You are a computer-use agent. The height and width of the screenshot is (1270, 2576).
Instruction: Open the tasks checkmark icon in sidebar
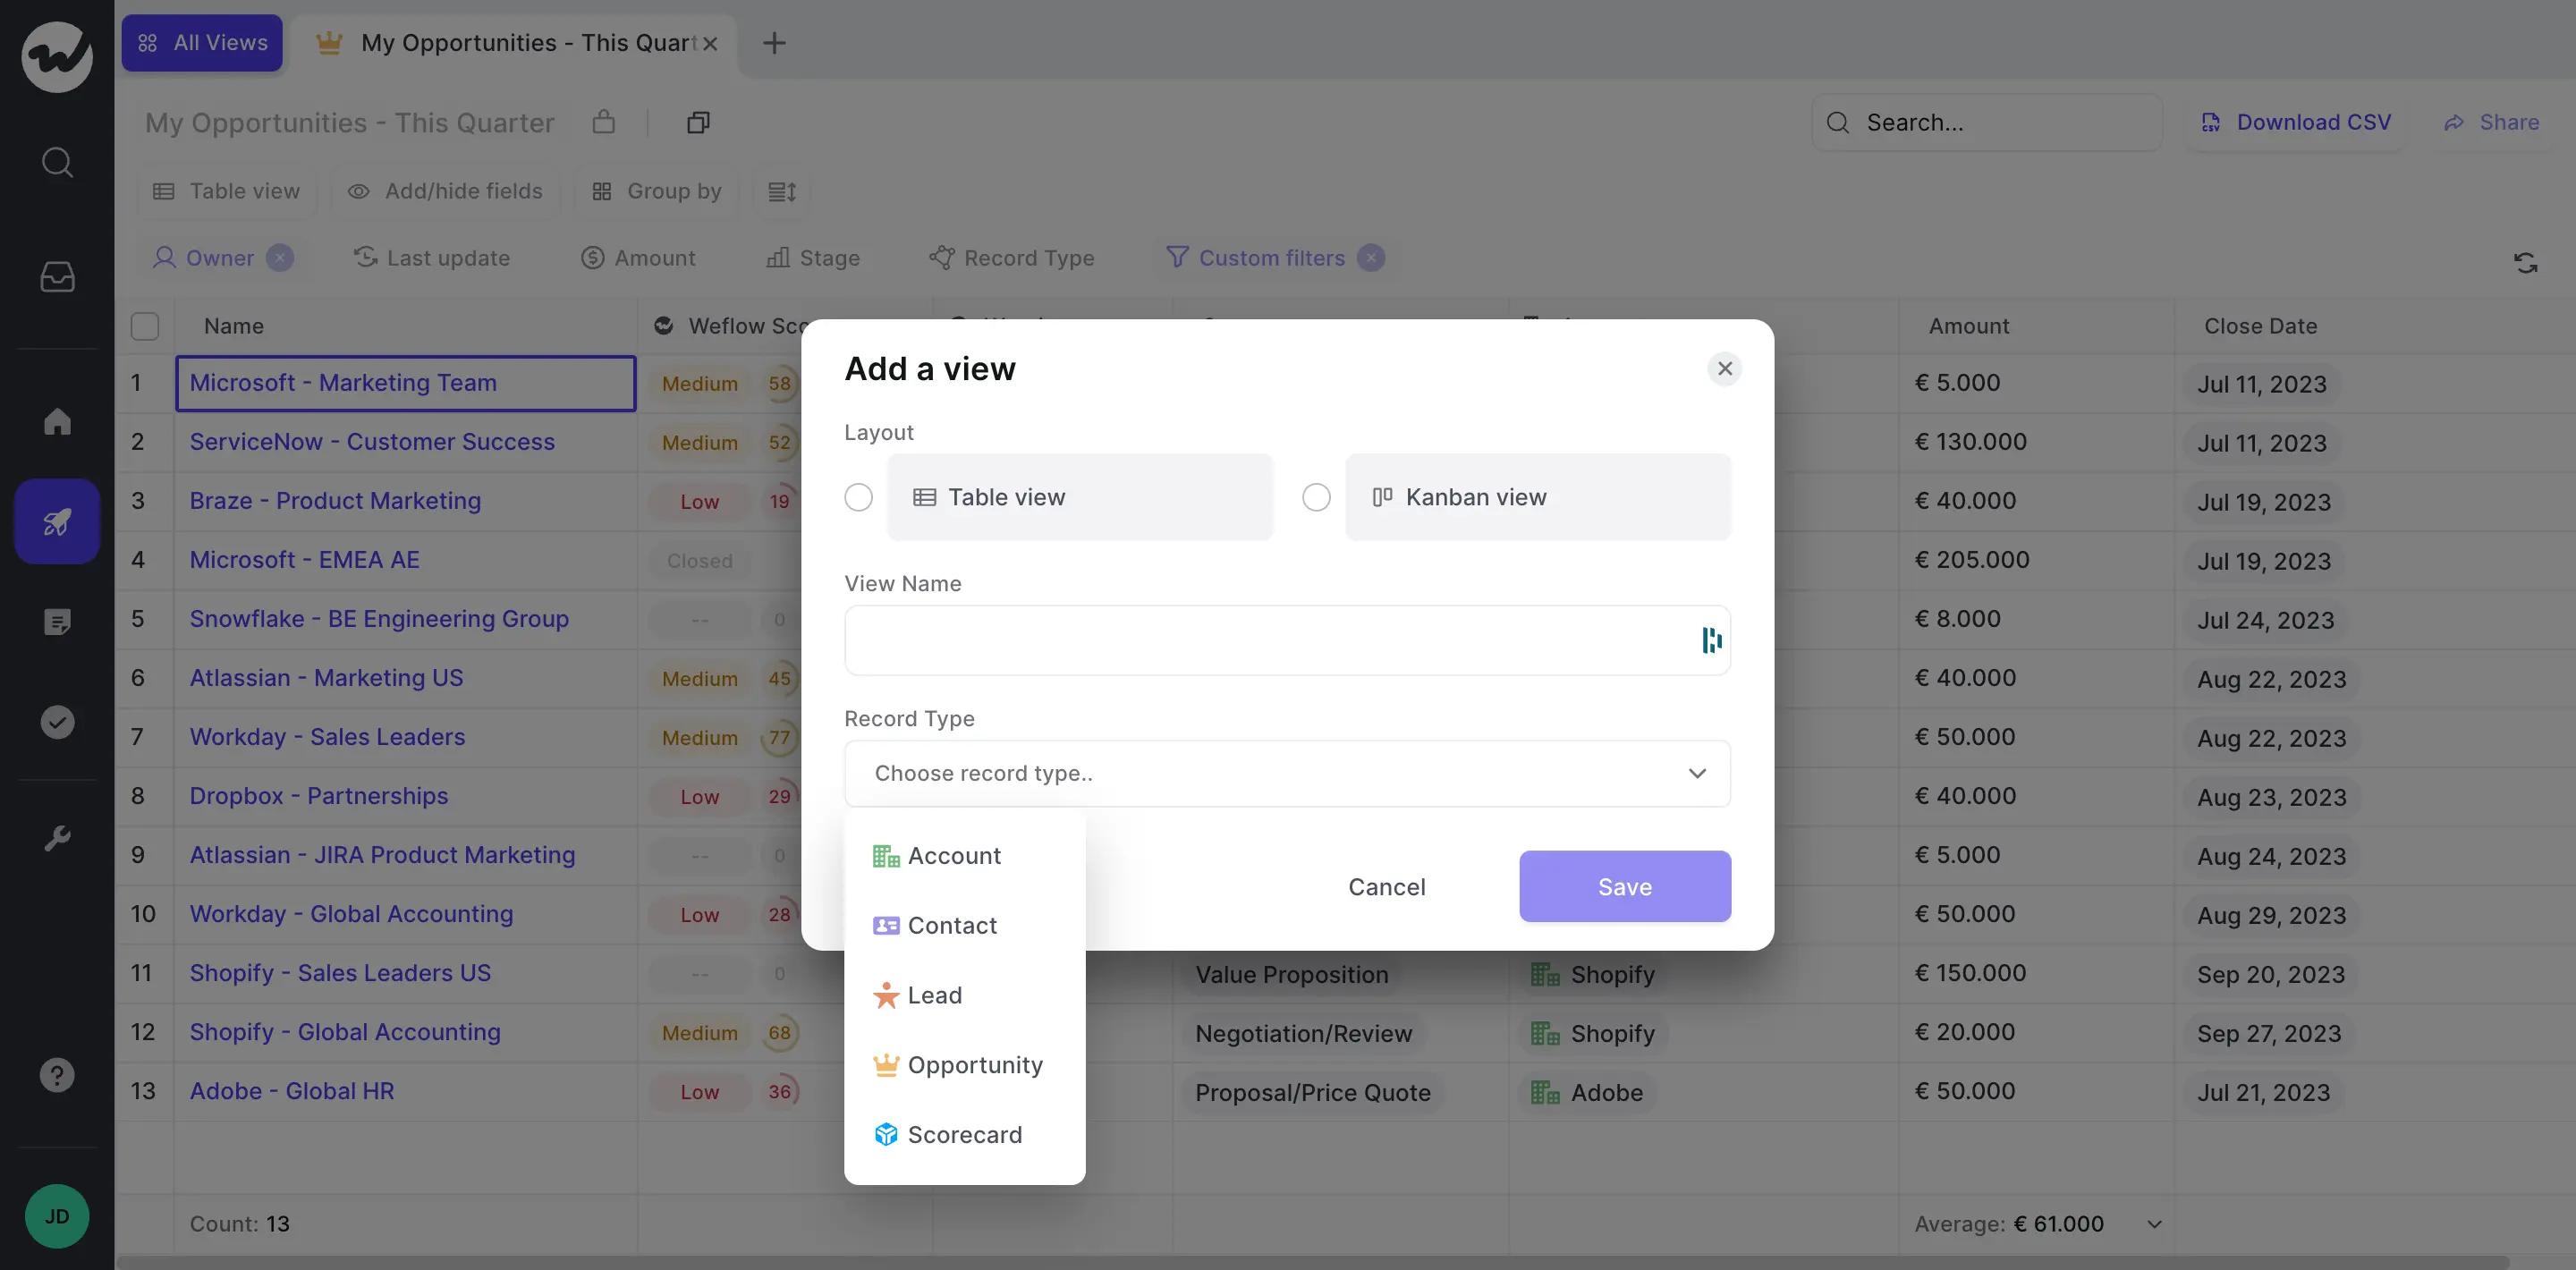tap(57, 722)
